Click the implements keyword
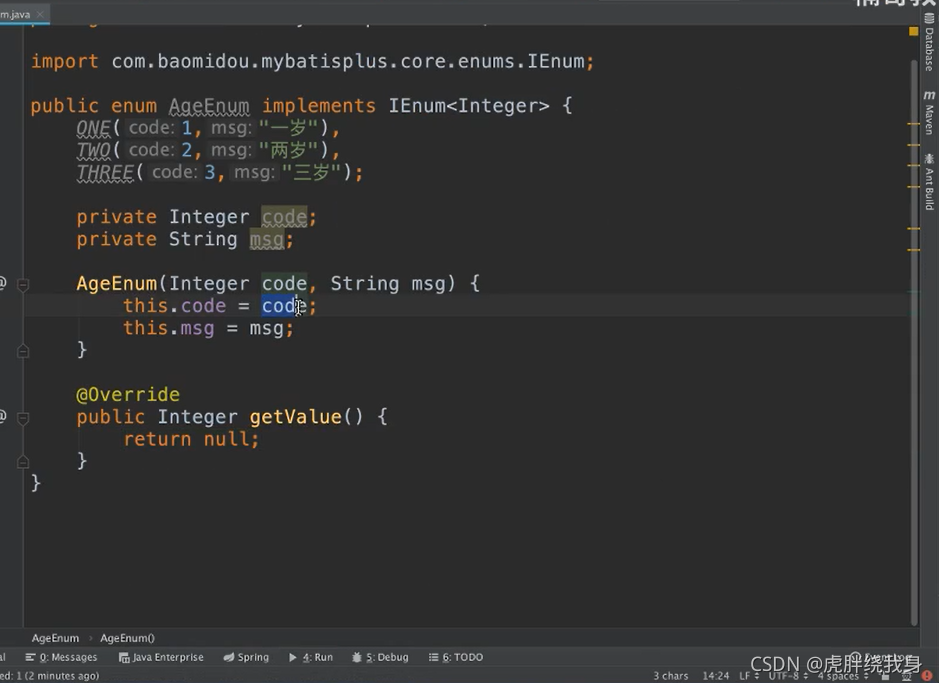 pyautogui.click(x=319, y=107)
